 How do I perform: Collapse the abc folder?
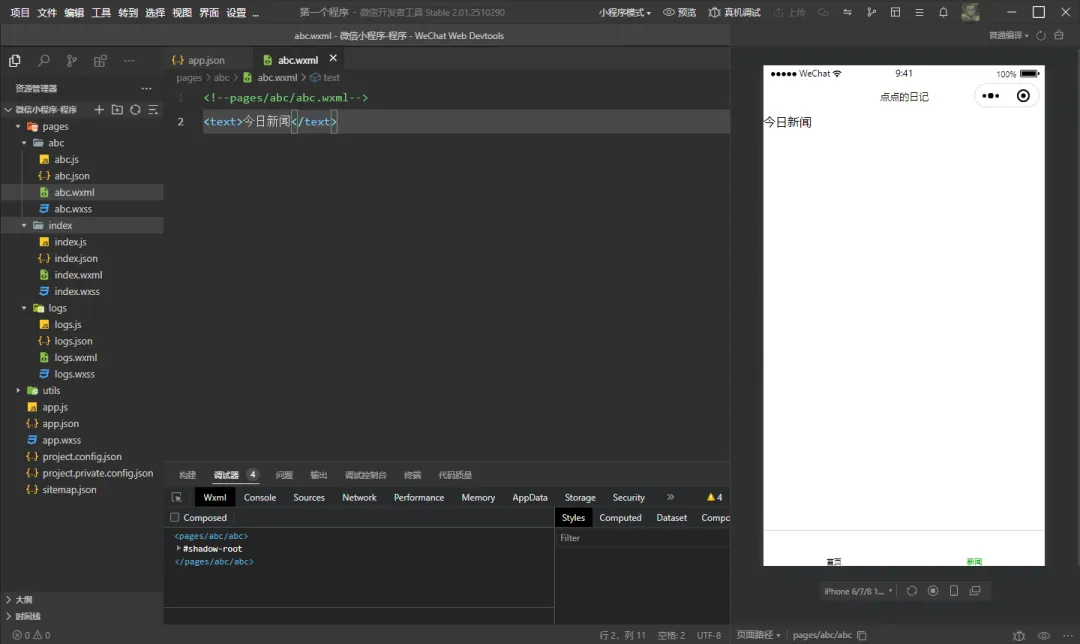(24, 143)
